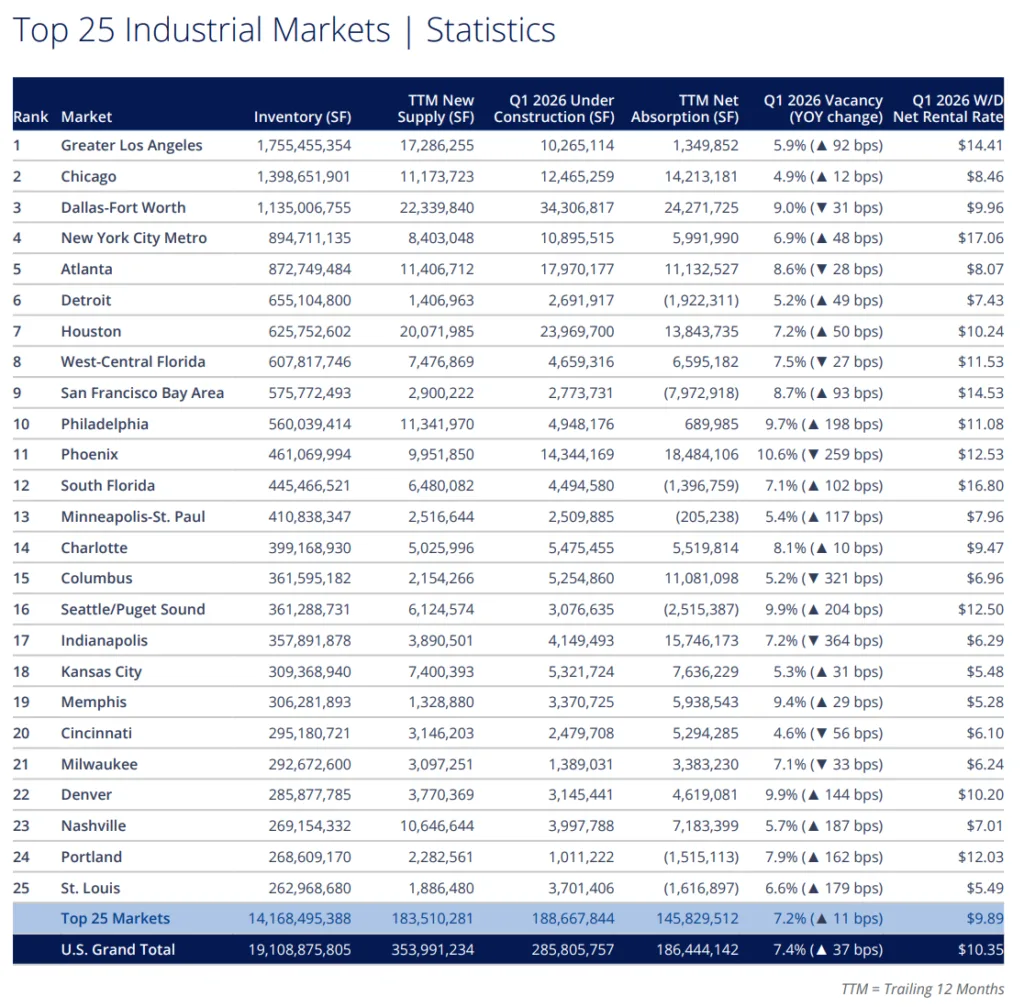Screen dimensions: 1024x1007
Task: Select the 'Minneapolis-St. Paul' market name
Action: [x=133, y=517]
